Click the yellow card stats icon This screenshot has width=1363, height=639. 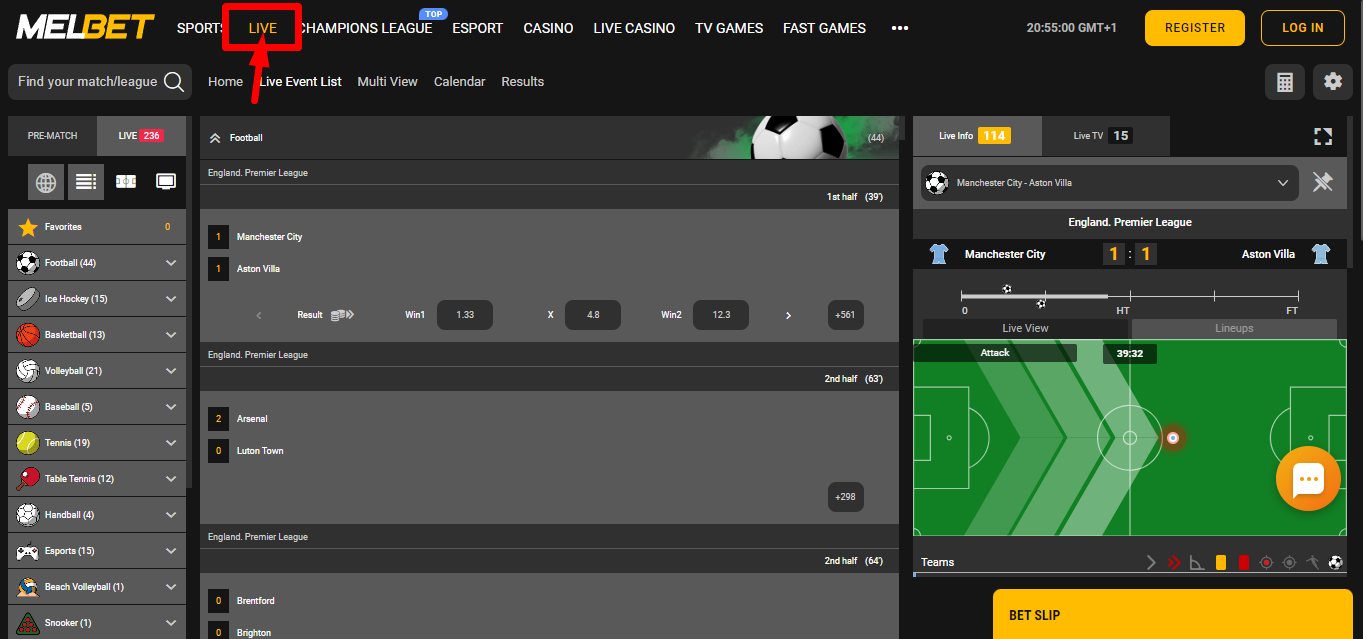1221,563
